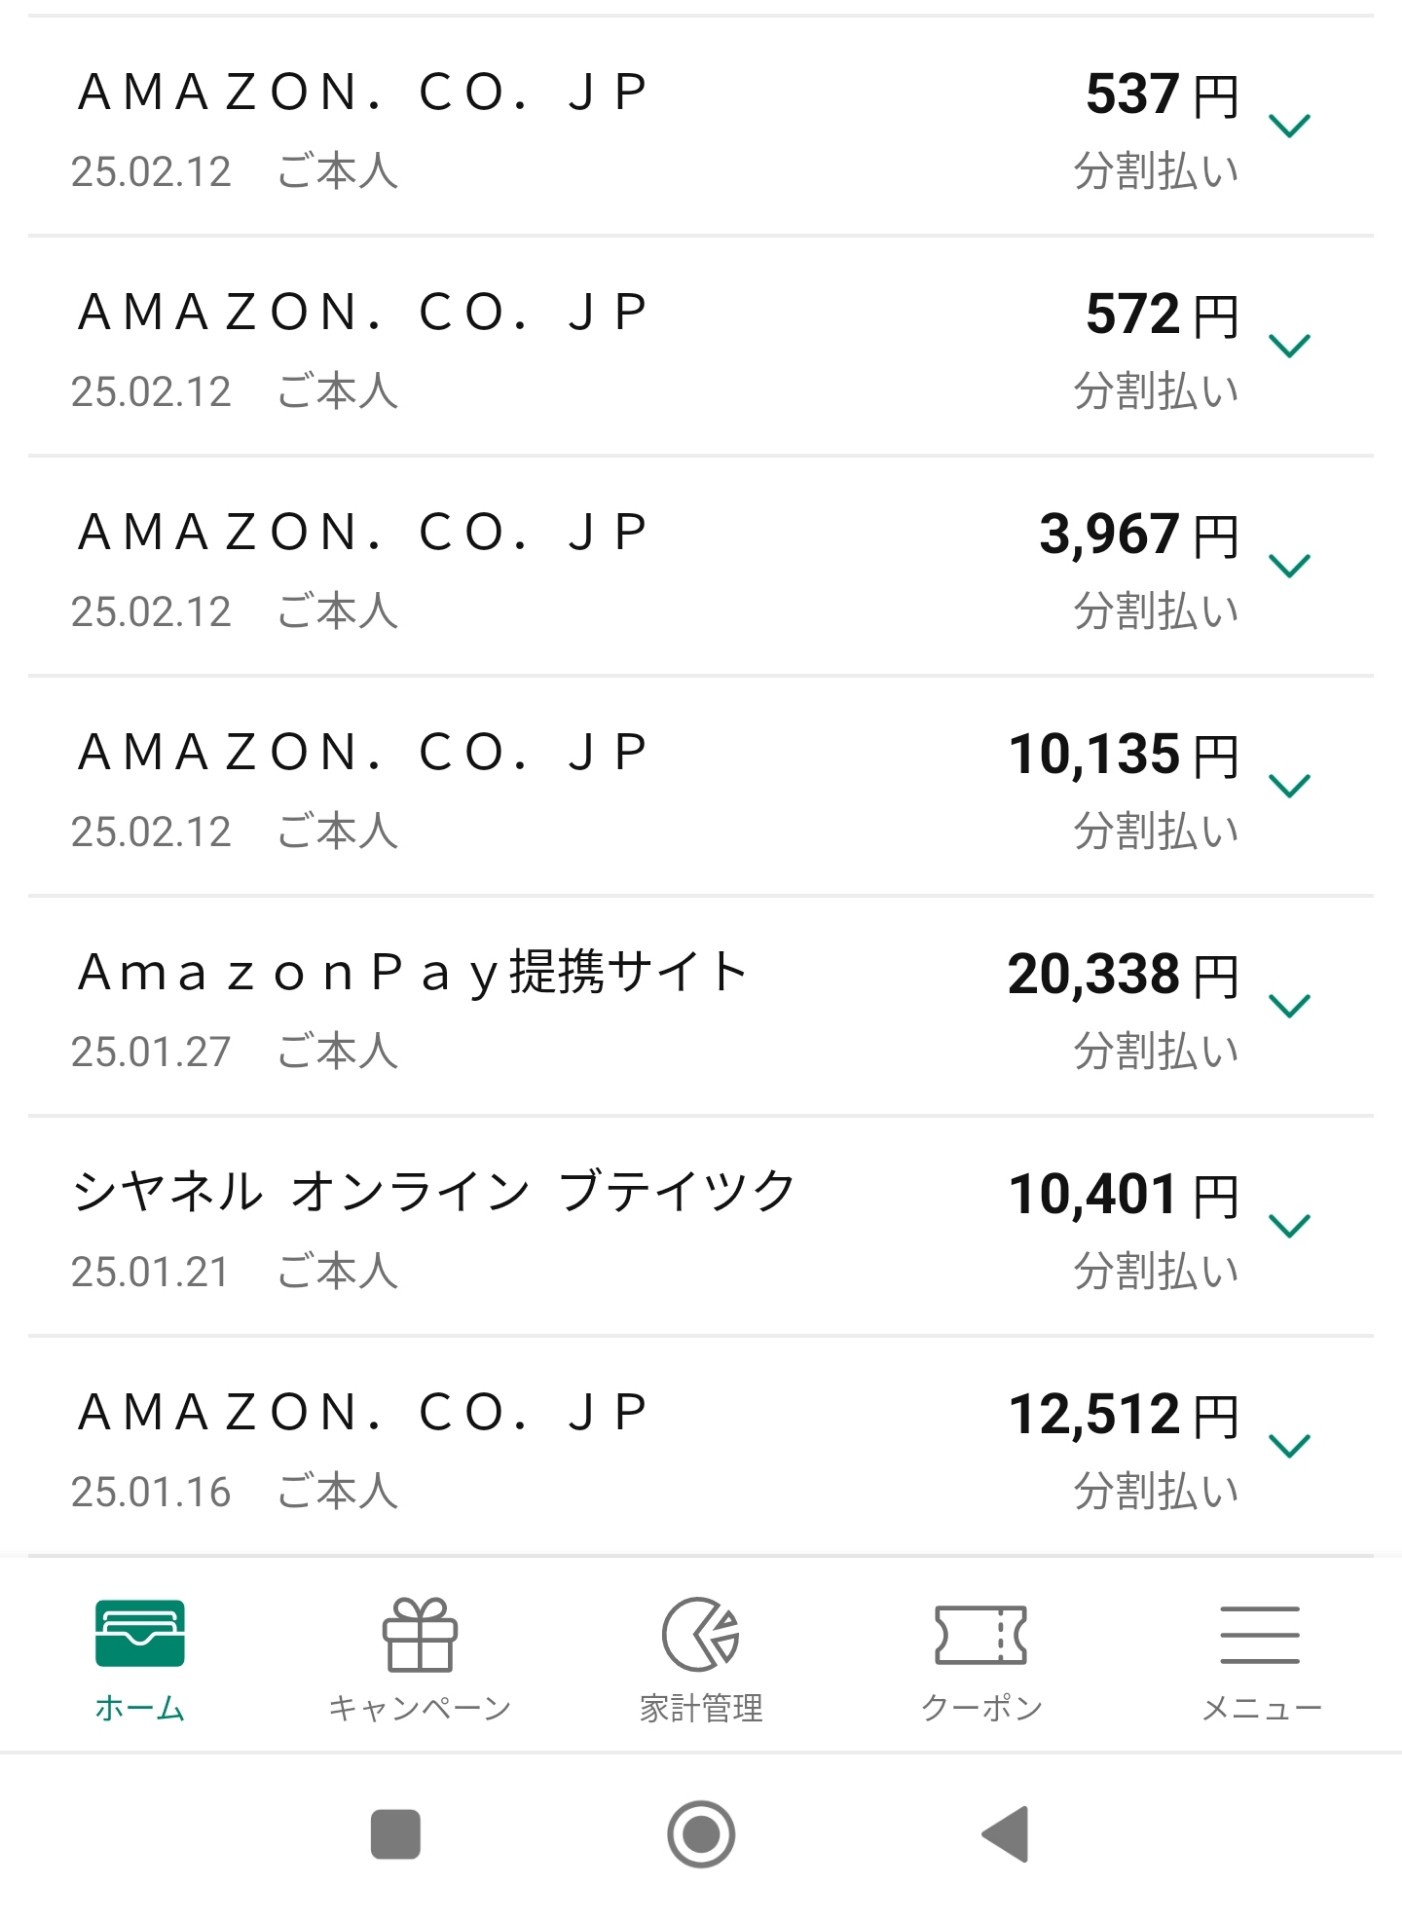Open household budget pie chart icon

700,1635
